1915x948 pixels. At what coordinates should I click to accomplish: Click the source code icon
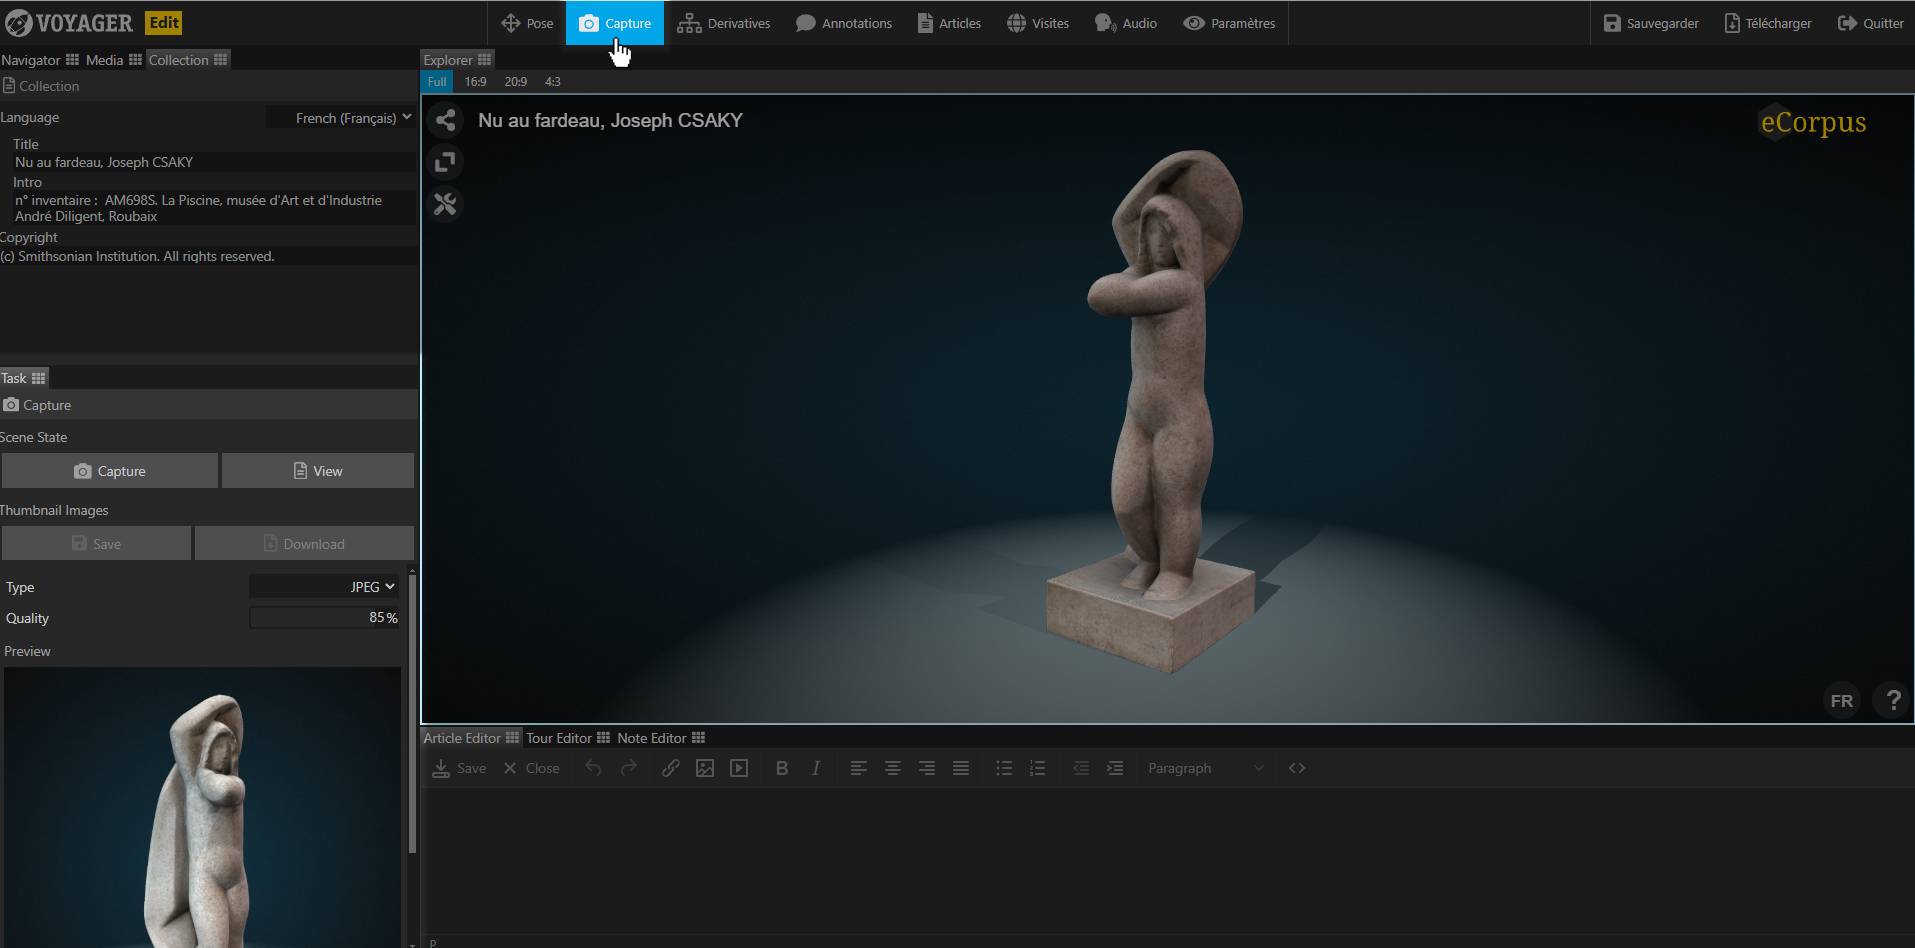coord(1297,768)
